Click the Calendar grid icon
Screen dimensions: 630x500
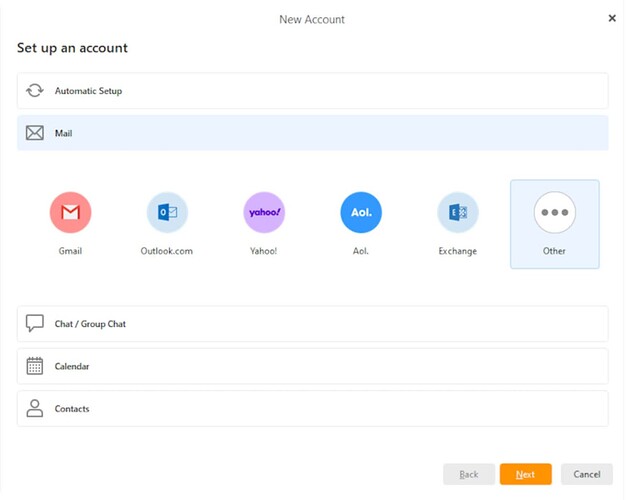[35, 366]
